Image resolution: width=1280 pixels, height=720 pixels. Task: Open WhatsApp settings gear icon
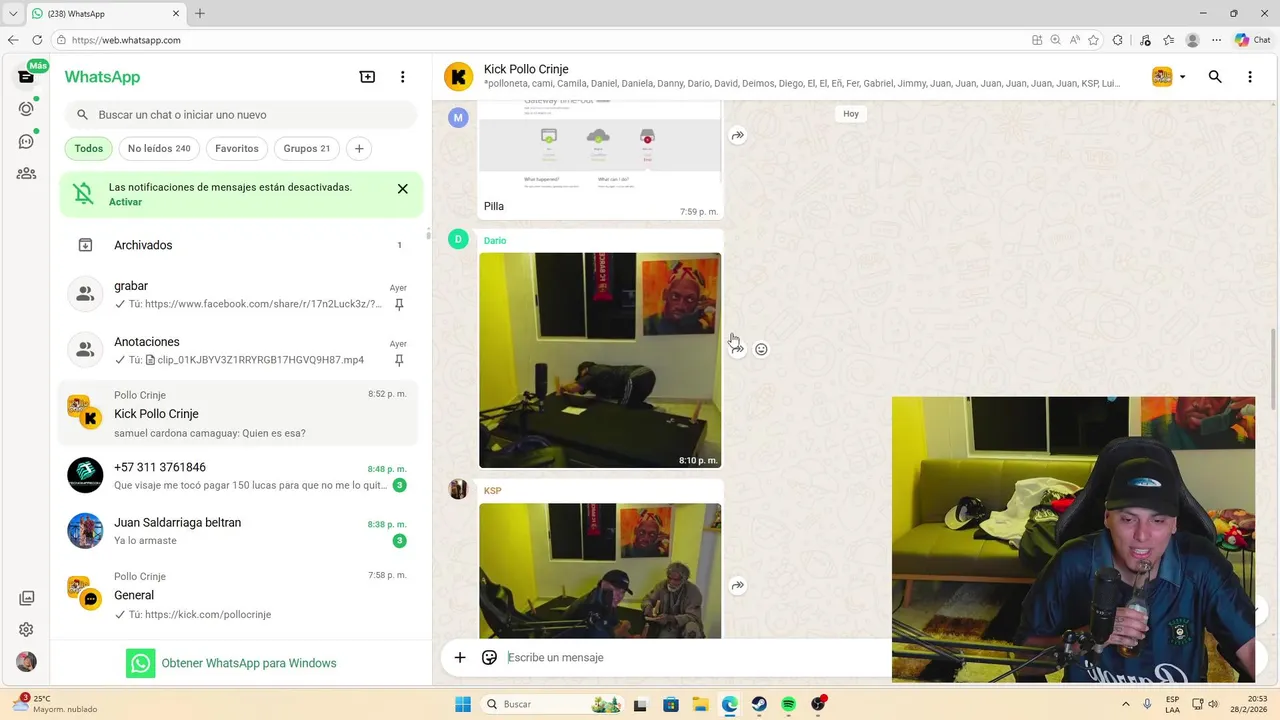(x=27, y=630)
